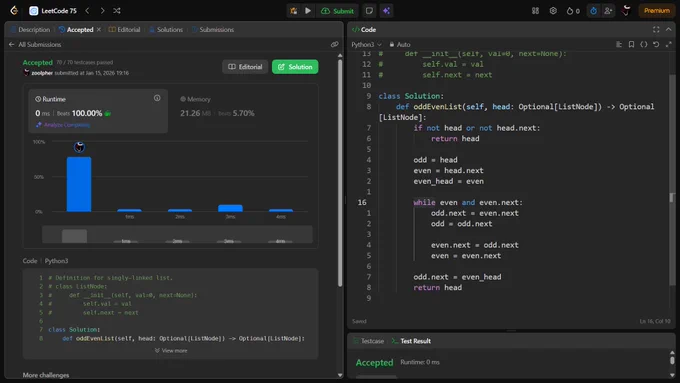Click the code editor vertical scrollbar
680x383 pixels.
click(672, 180)
